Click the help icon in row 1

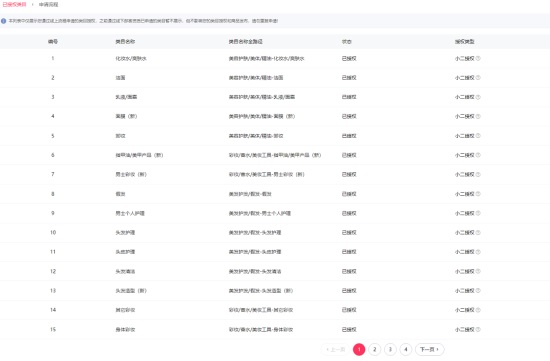[478, 59]
